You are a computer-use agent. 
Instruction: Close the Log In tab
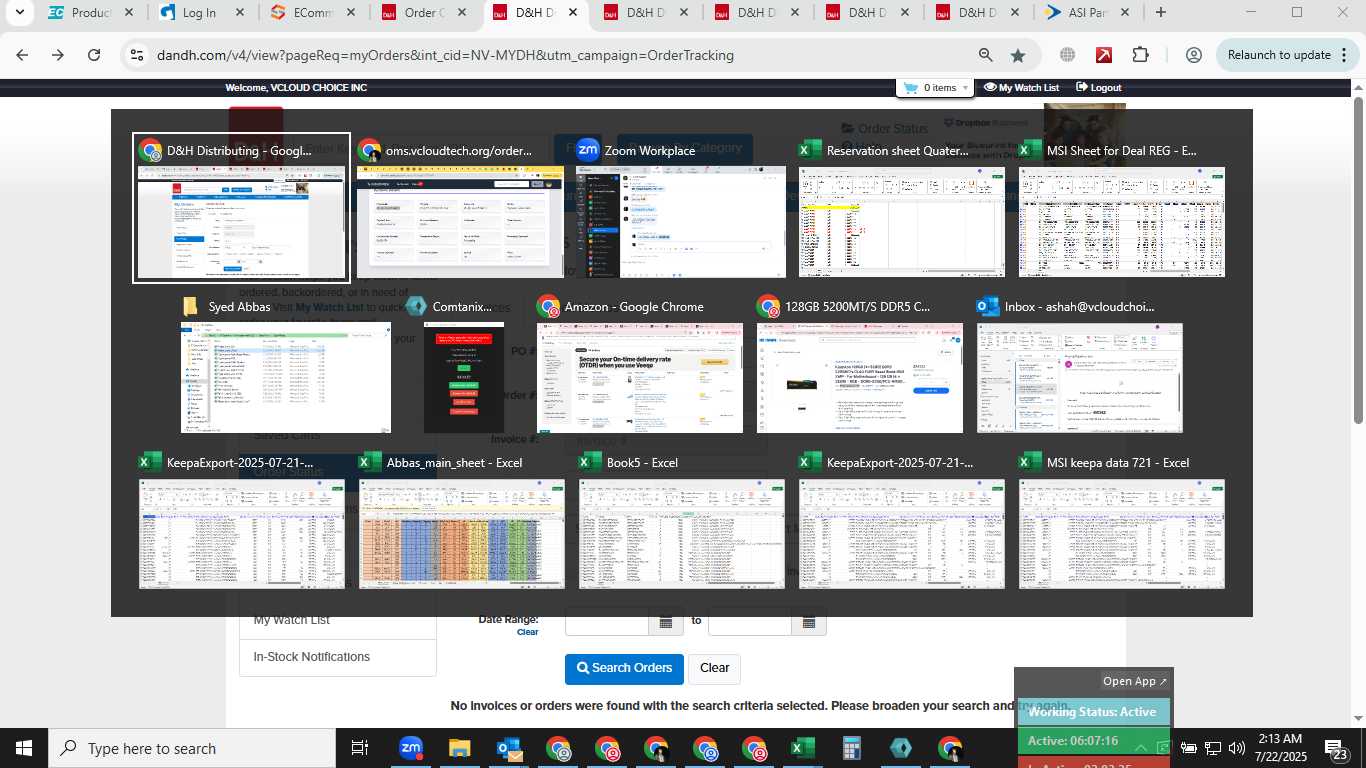[x=238, y=13]
